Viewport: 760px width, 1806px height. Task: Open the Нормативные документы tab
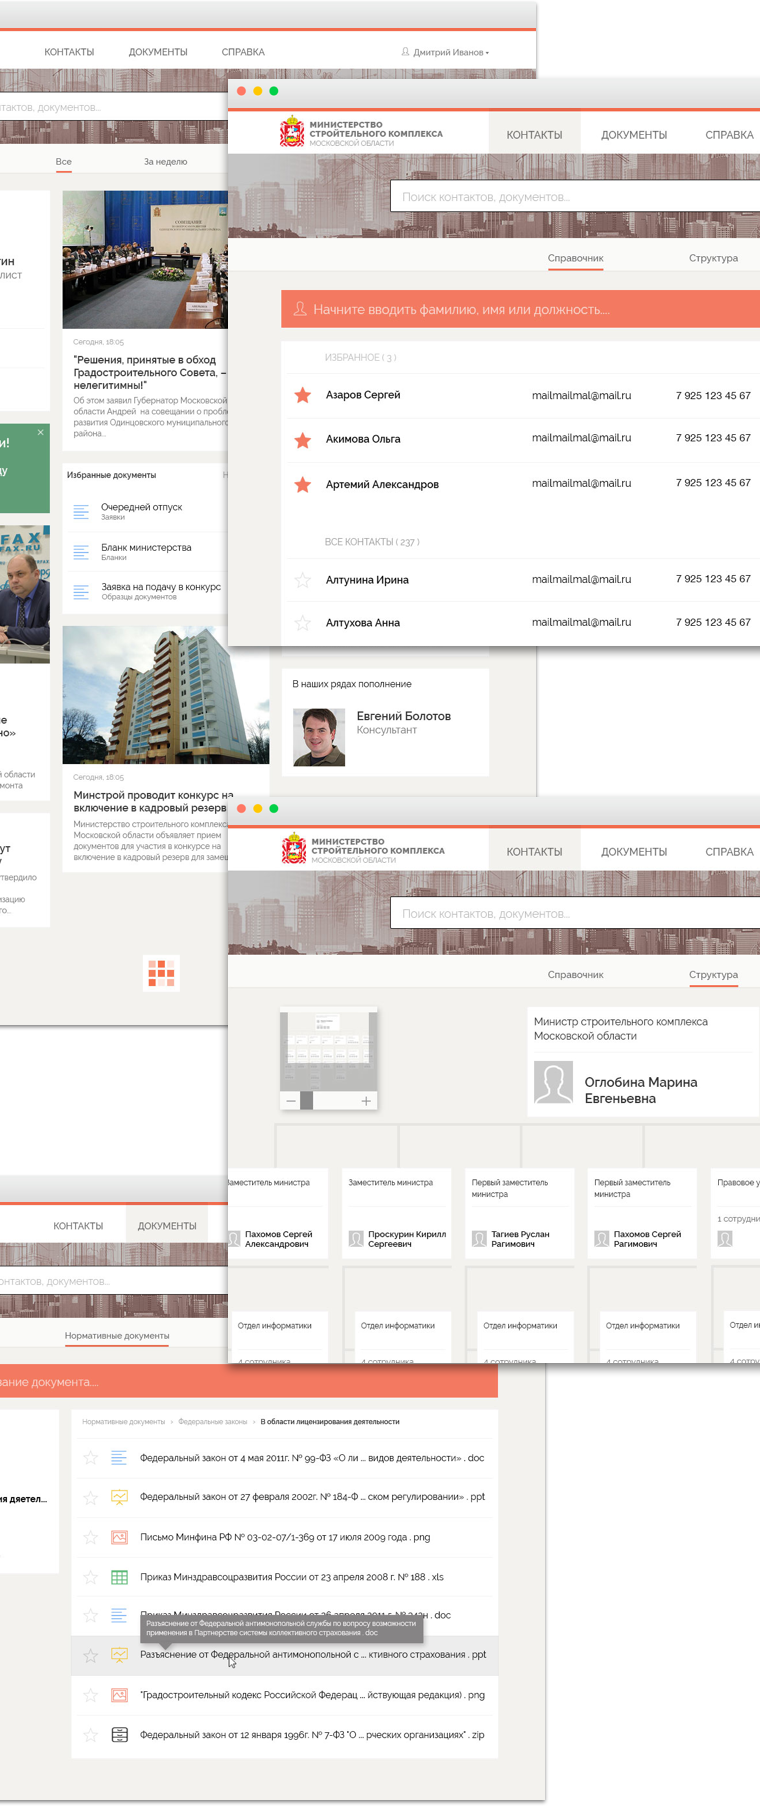tap(117, 1336)
